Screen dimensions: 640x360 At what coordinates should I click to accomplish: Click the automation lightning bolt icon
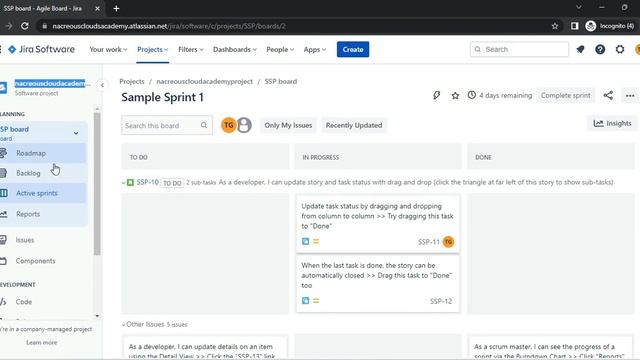tap(436, 96)
